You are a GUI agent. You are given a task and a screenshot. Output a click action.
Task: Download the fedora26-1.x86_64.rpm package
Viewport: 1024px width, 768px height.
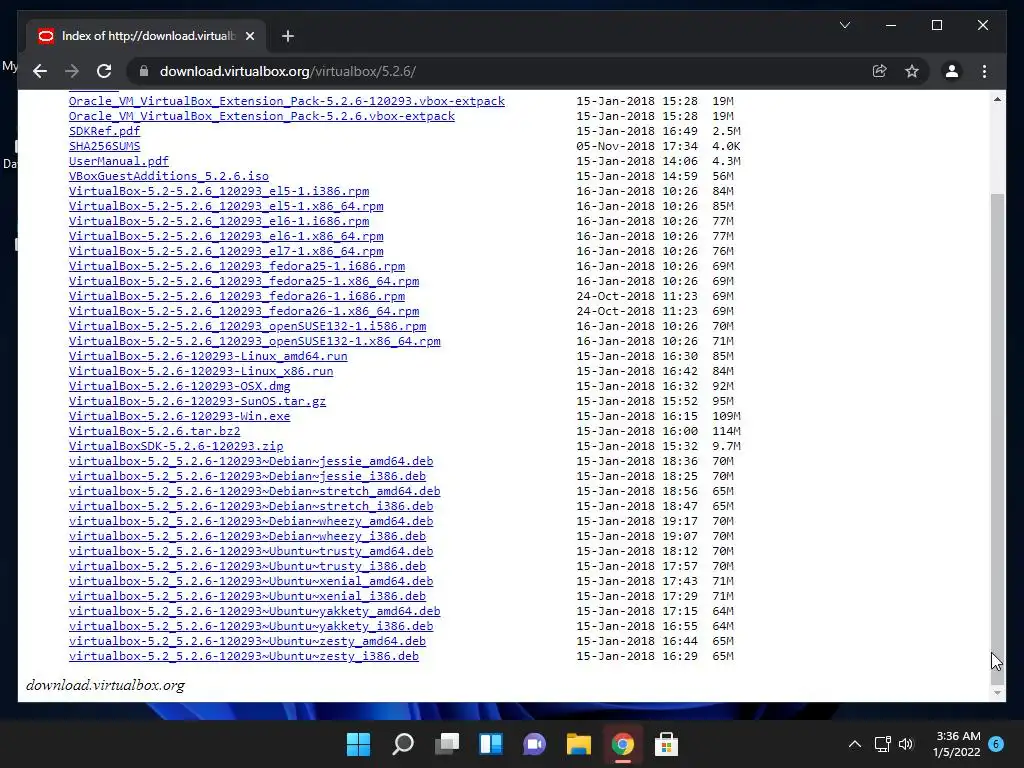(244, 312)
